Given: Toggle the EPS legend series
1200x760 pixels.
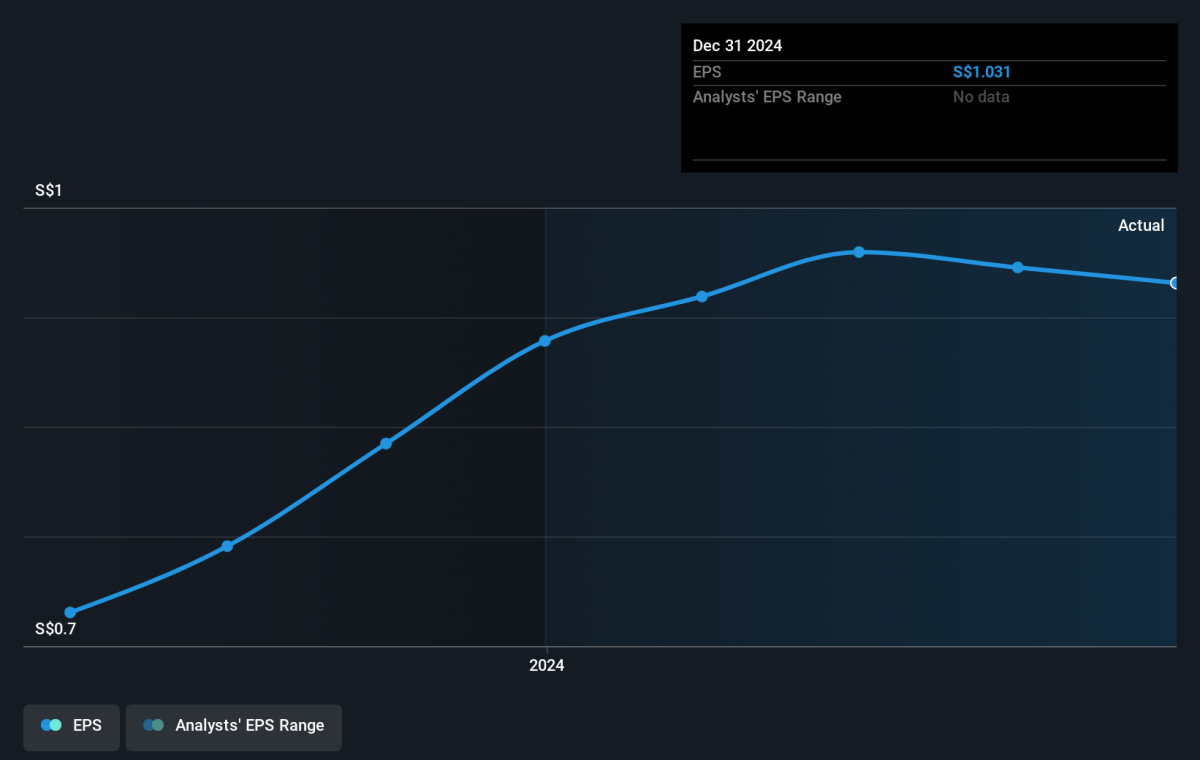Looking at the screenshot, I should click(71, 726).
